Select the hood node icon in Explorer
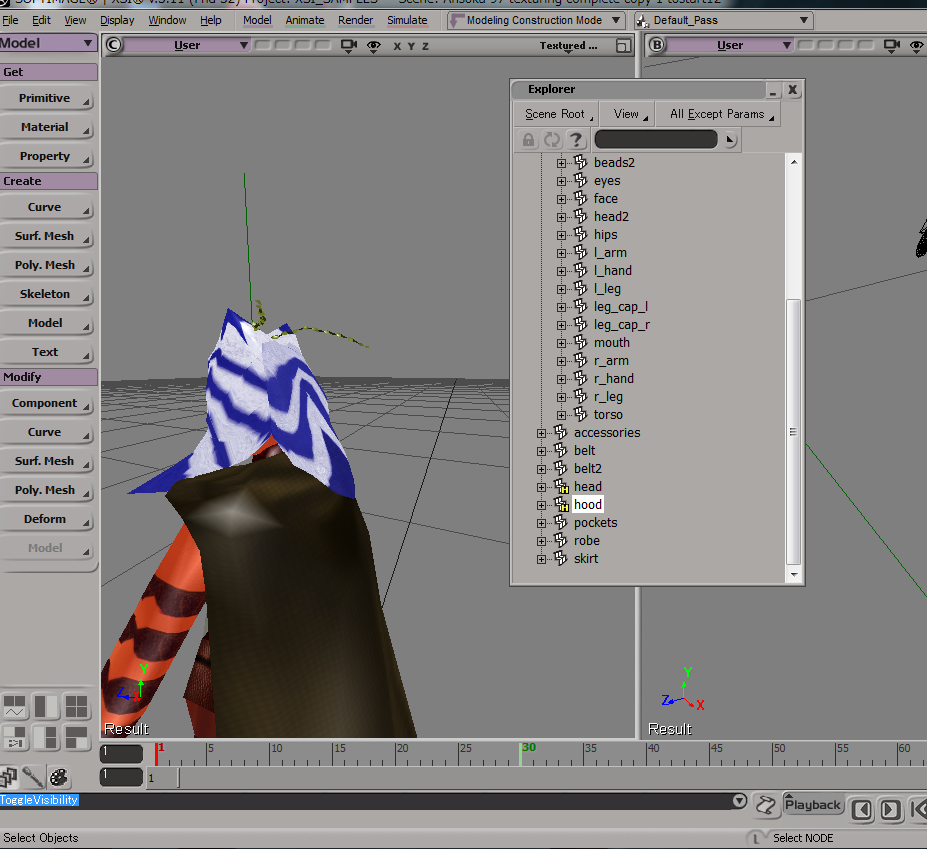Viewport: 927px width, 849px height. tap(561, 504)
